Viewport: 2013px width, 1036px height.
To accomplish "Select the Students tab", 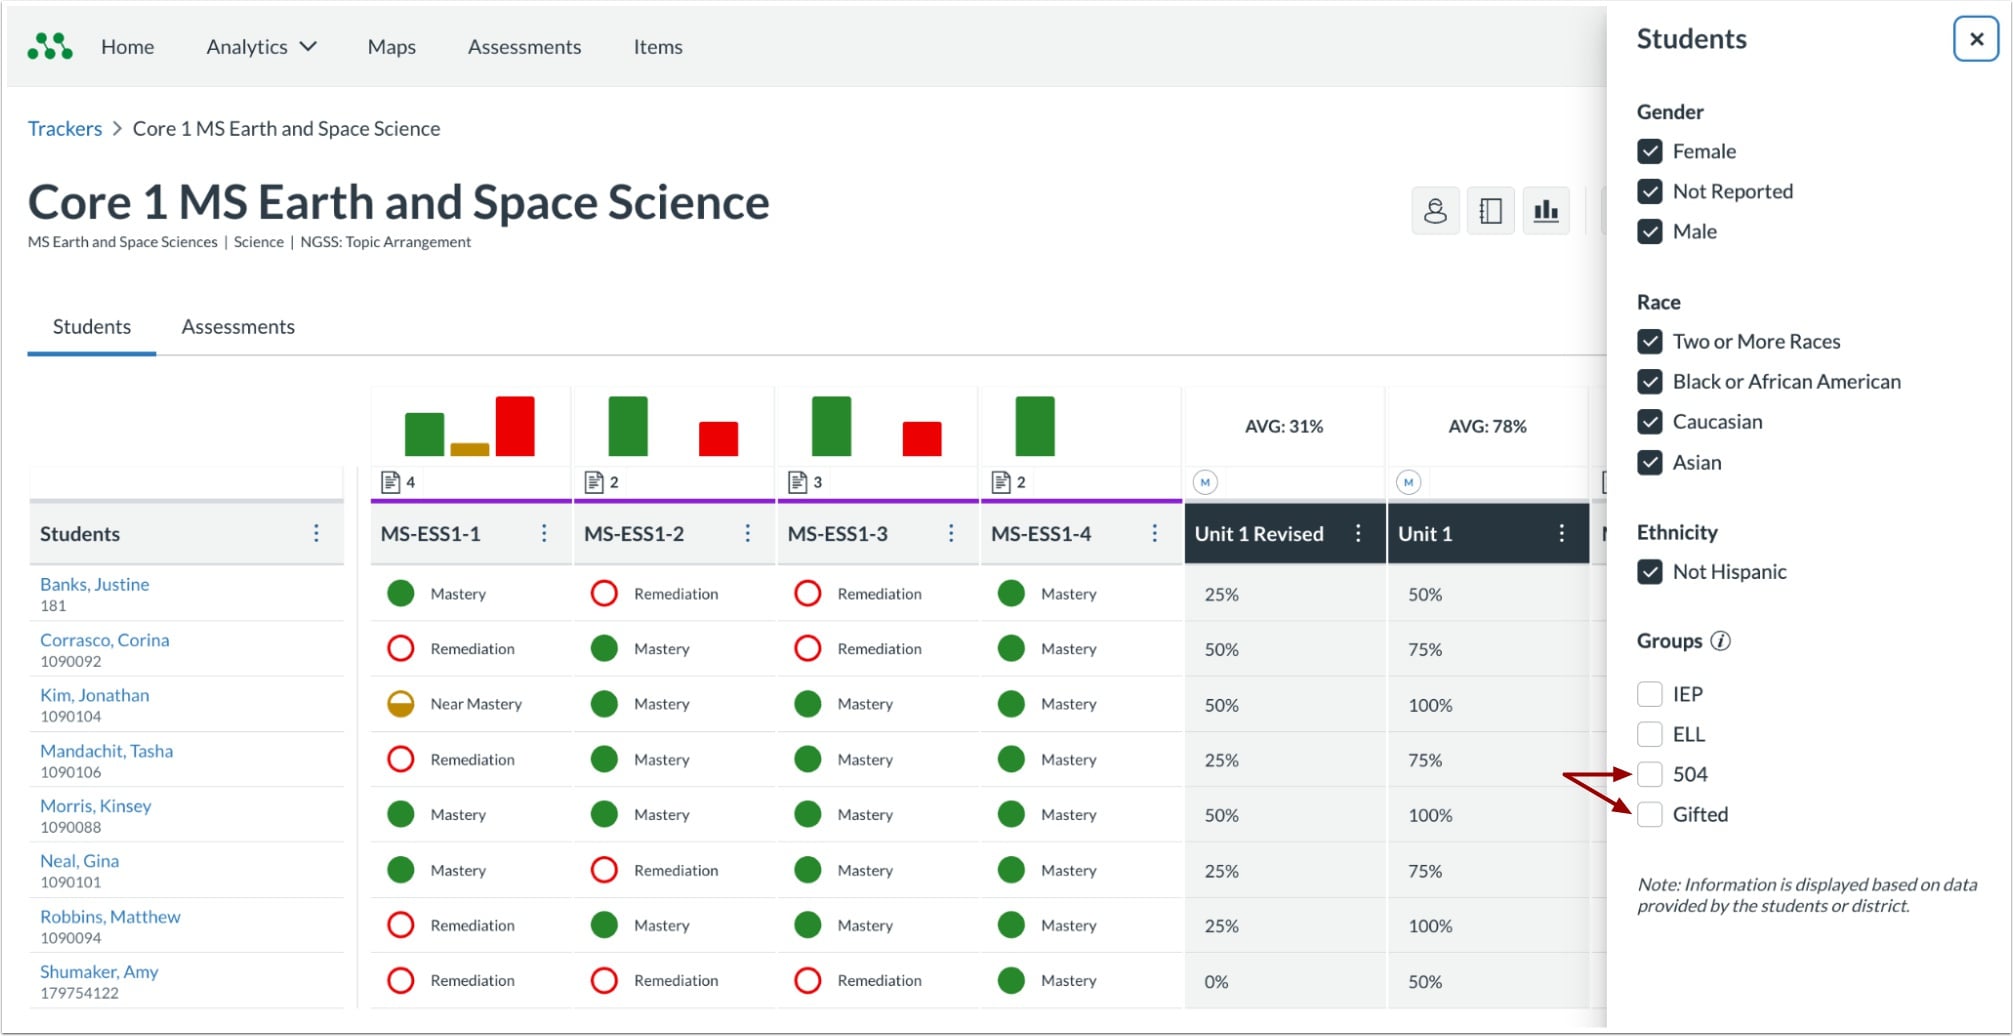I will tap(91, 327).
